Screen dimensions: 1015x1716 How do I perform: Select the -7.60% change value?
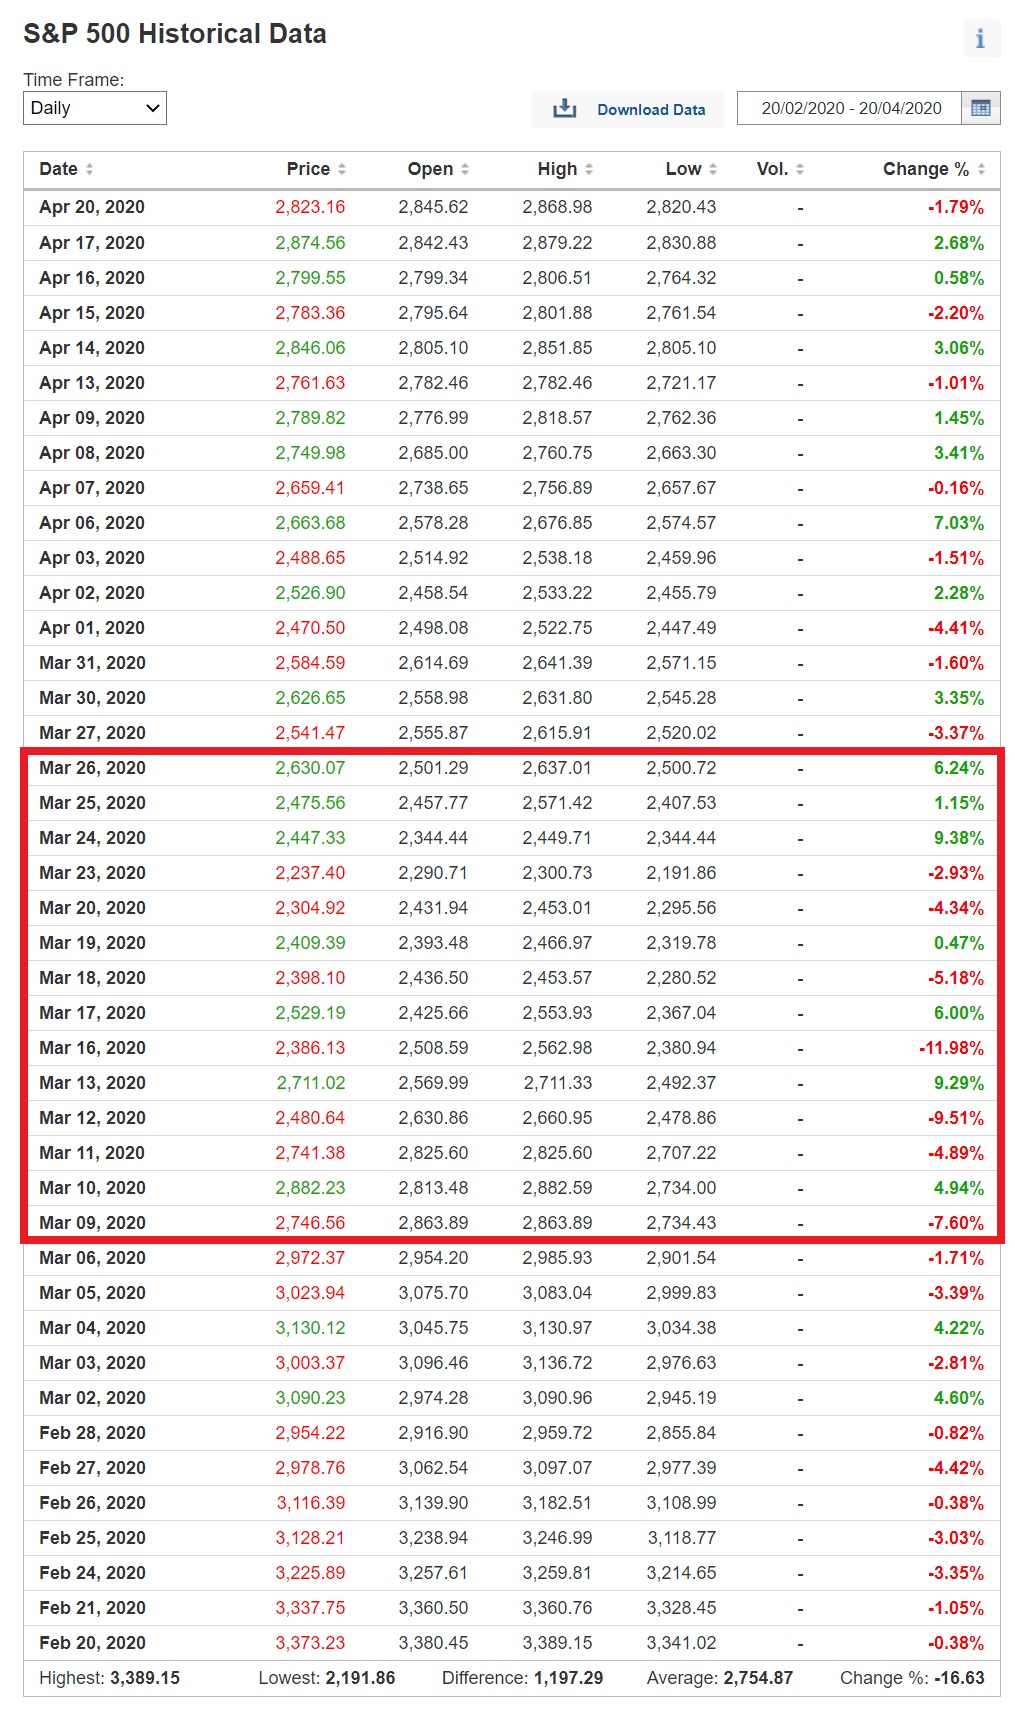click(x=956, y=1223)
